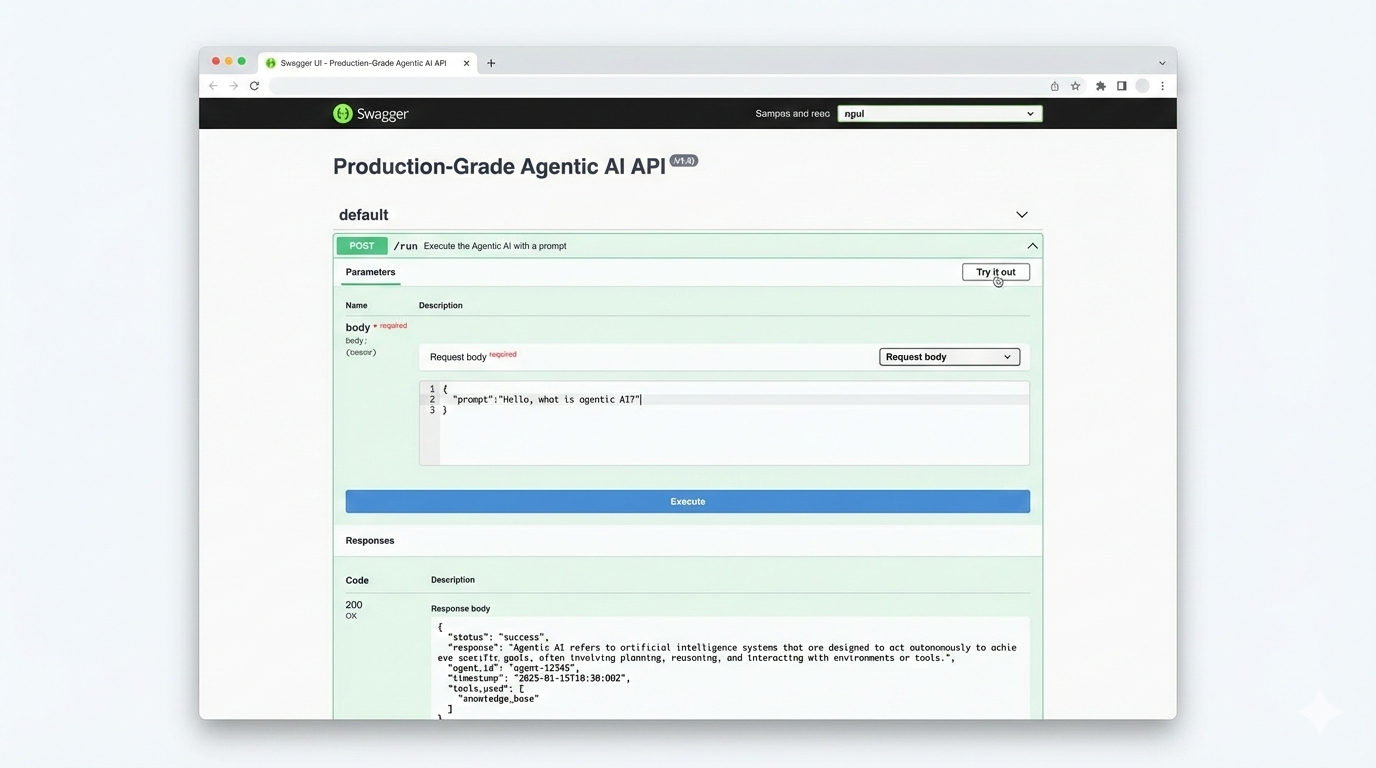Bookmark the page via the star icon
The height and width of the screenshot is (768, 1376).
tap(1075, 86)
